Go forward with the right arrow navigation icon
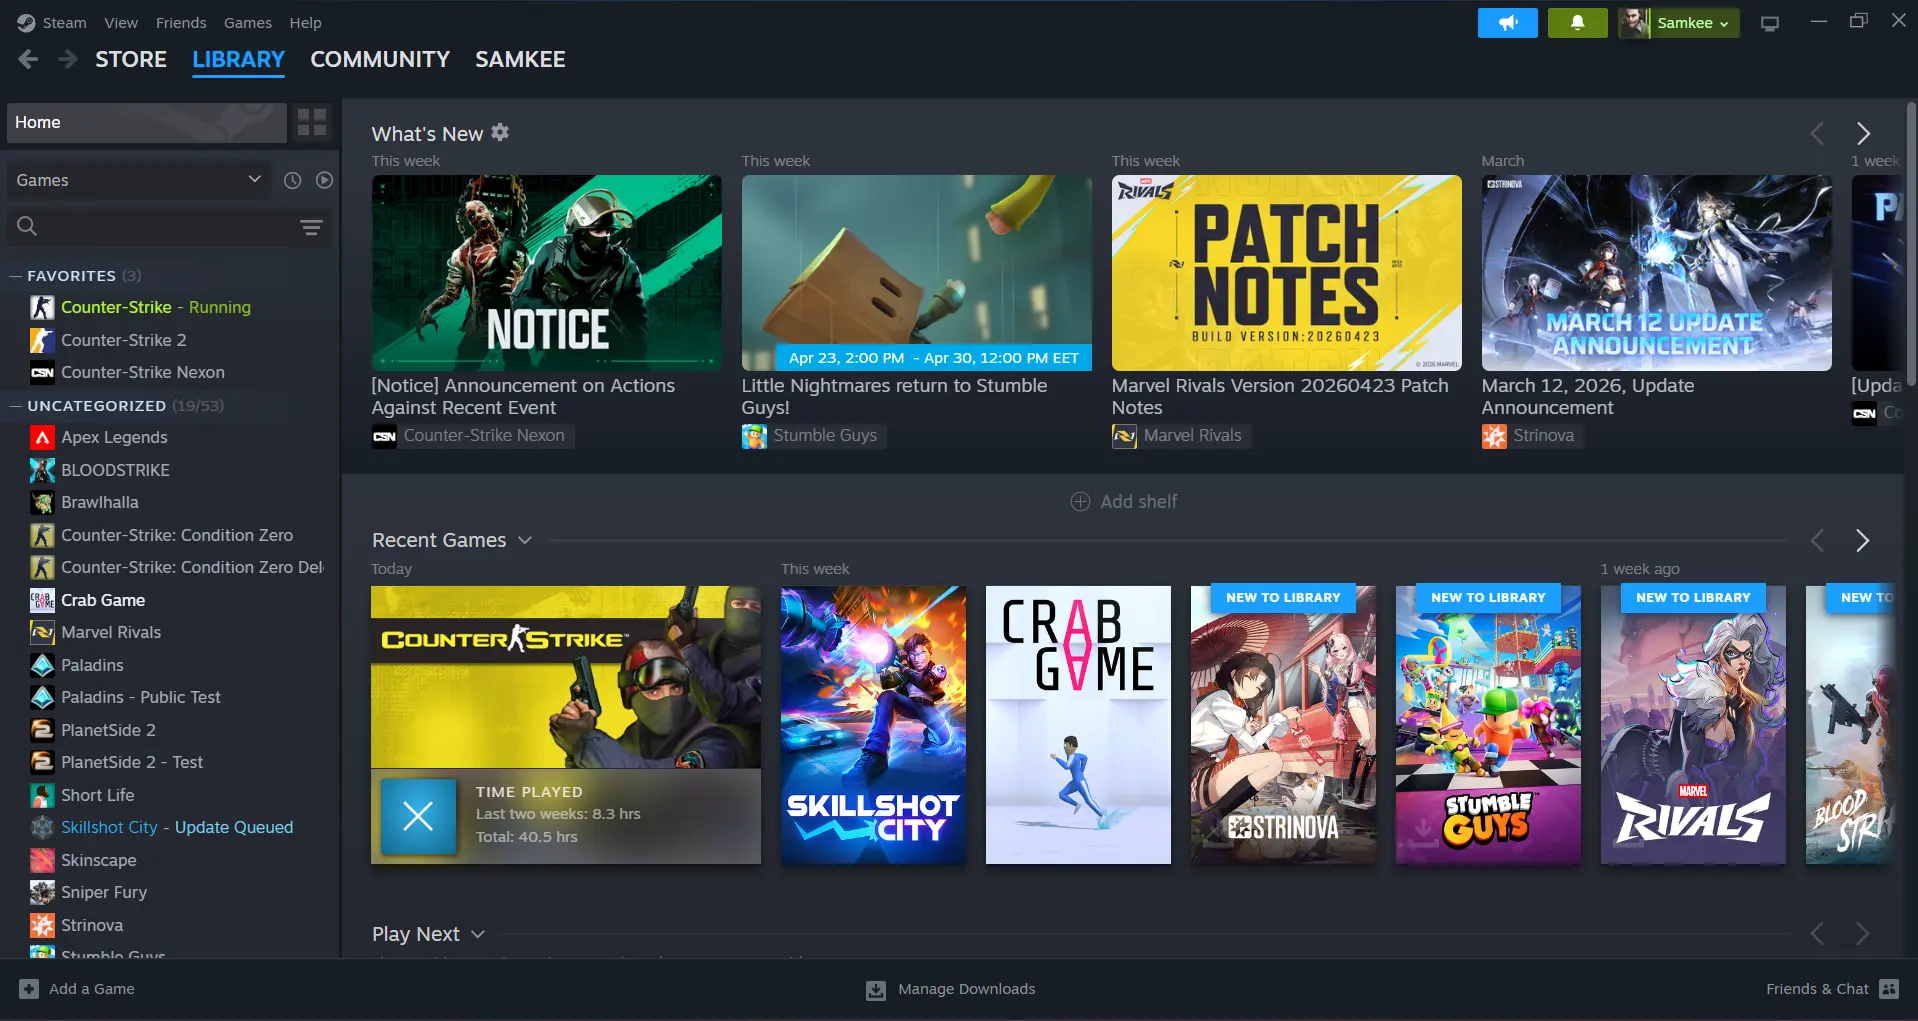This screenshot has height=1021, width=1918. (67, 60)
